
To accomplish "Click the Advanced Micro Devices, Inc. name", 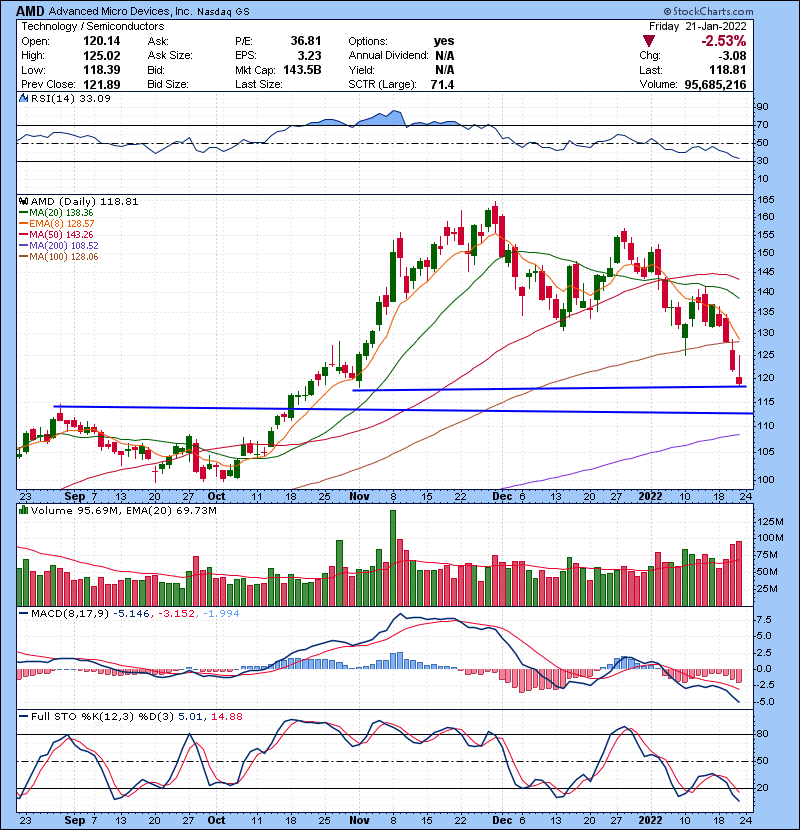I will tap(121, 11).
